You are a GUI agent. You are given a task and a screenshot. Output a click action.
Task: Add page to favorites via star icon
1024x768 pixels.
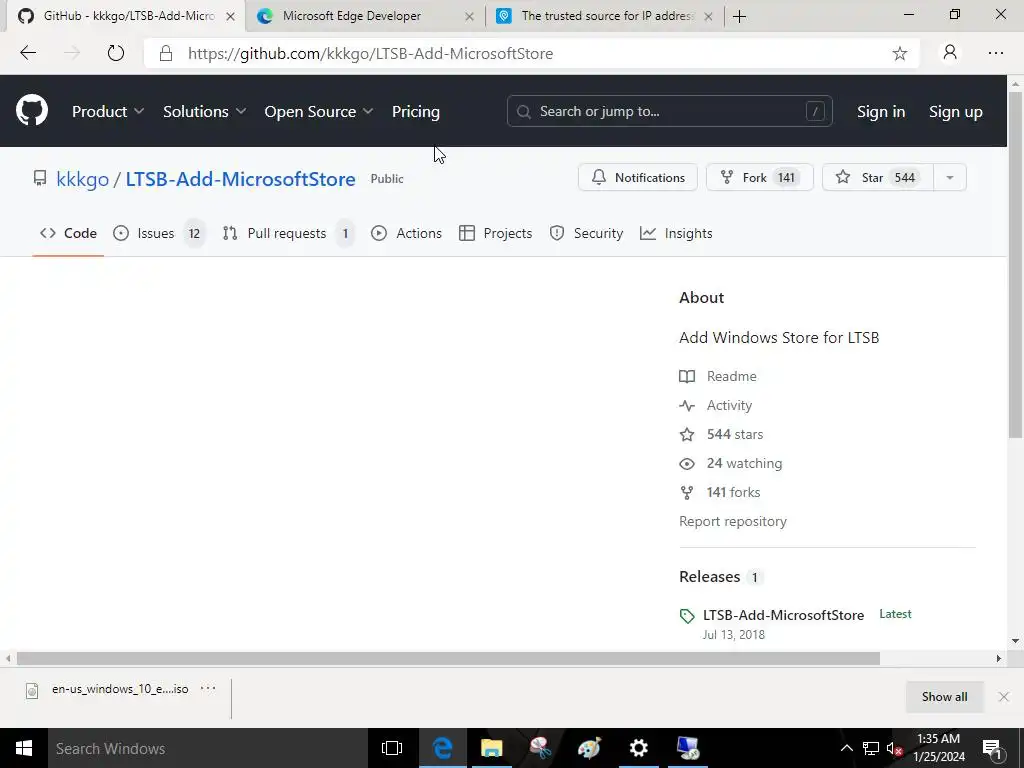pos(899,54)
